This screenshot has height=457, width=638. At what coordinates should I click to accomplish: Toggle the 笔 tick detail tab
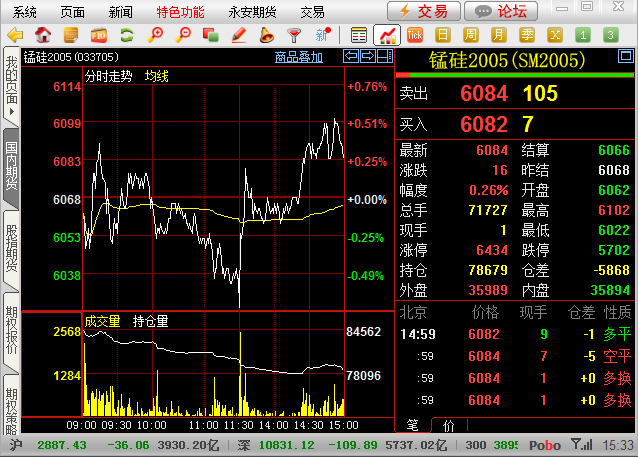412,425
